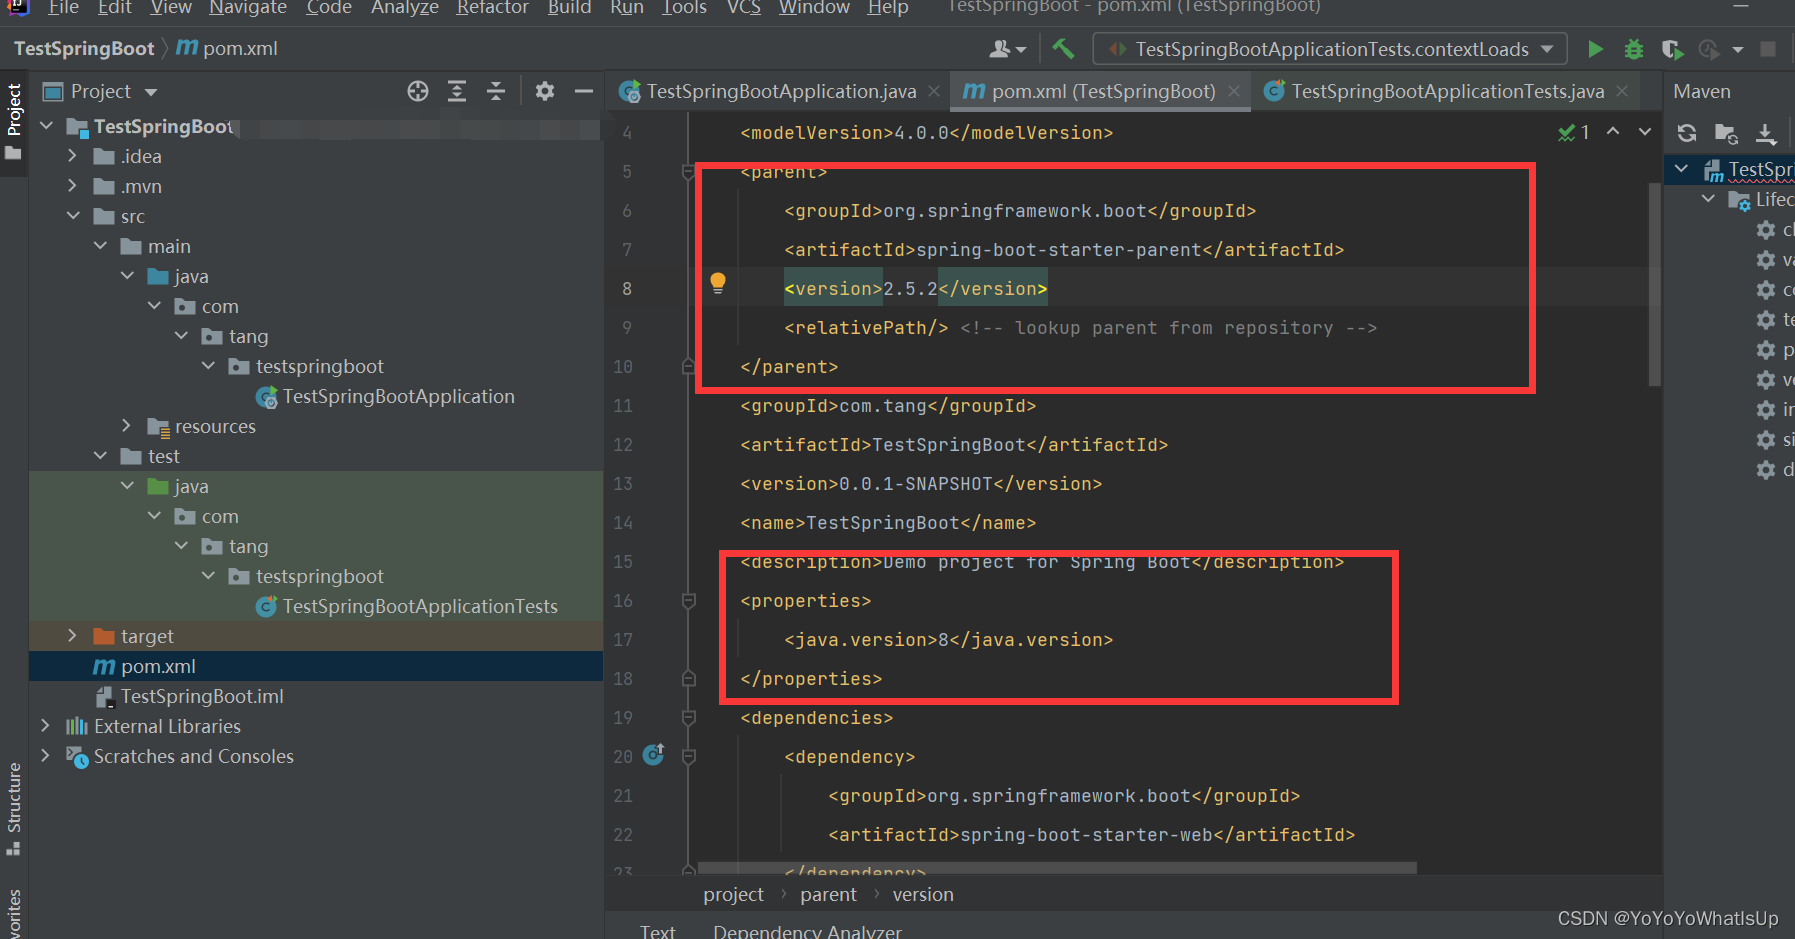Click the locate/select opened file target icon
1795x939 pixels.
pyautogui.click(x=418, y=92)
